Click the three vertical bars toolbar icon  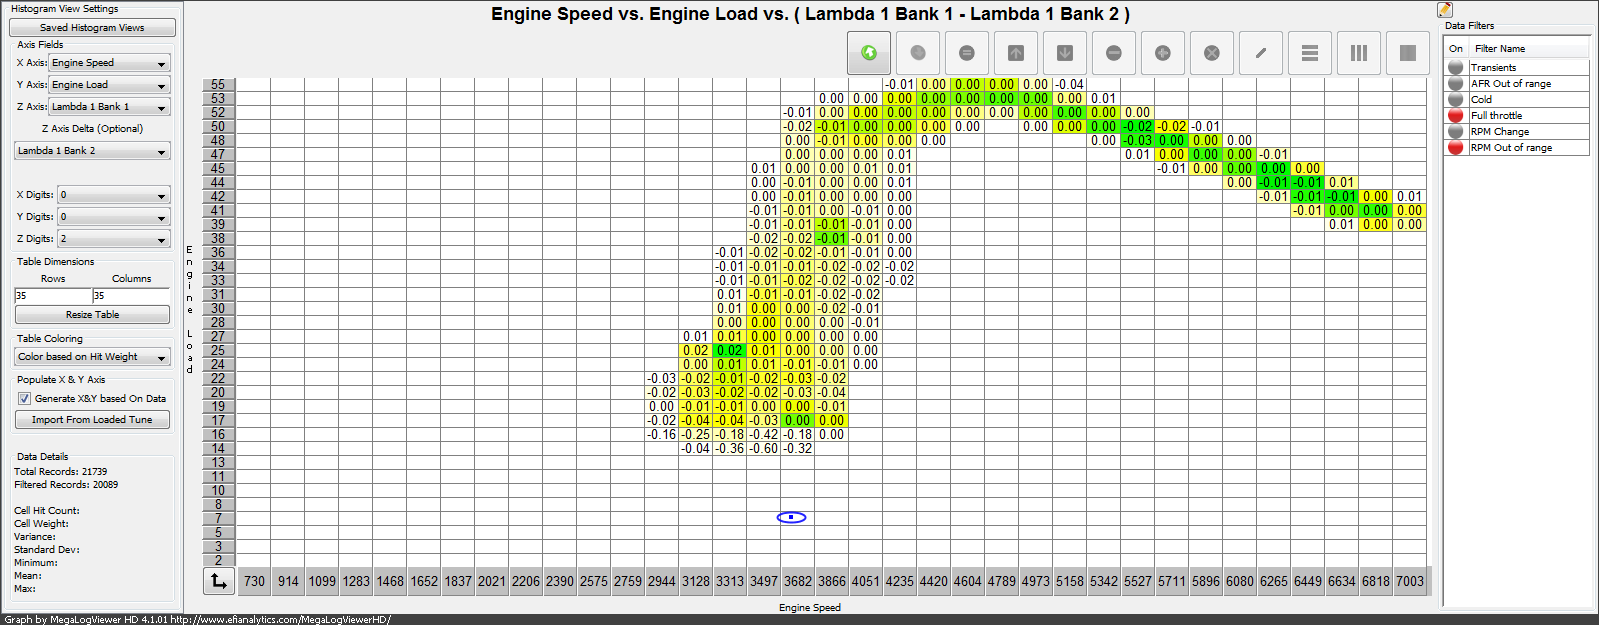click(1358, 53)
